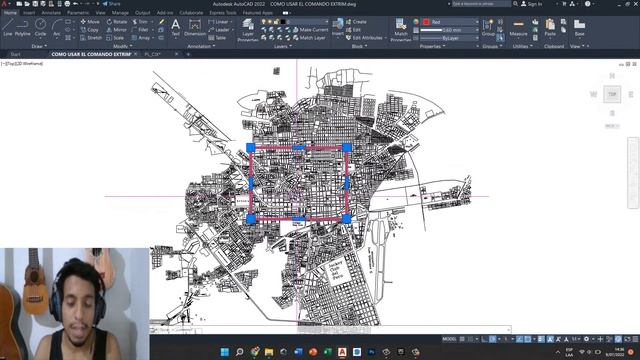Open Windows Start menu
This screenshot has width=640, height=360.
tap(225, 352)
